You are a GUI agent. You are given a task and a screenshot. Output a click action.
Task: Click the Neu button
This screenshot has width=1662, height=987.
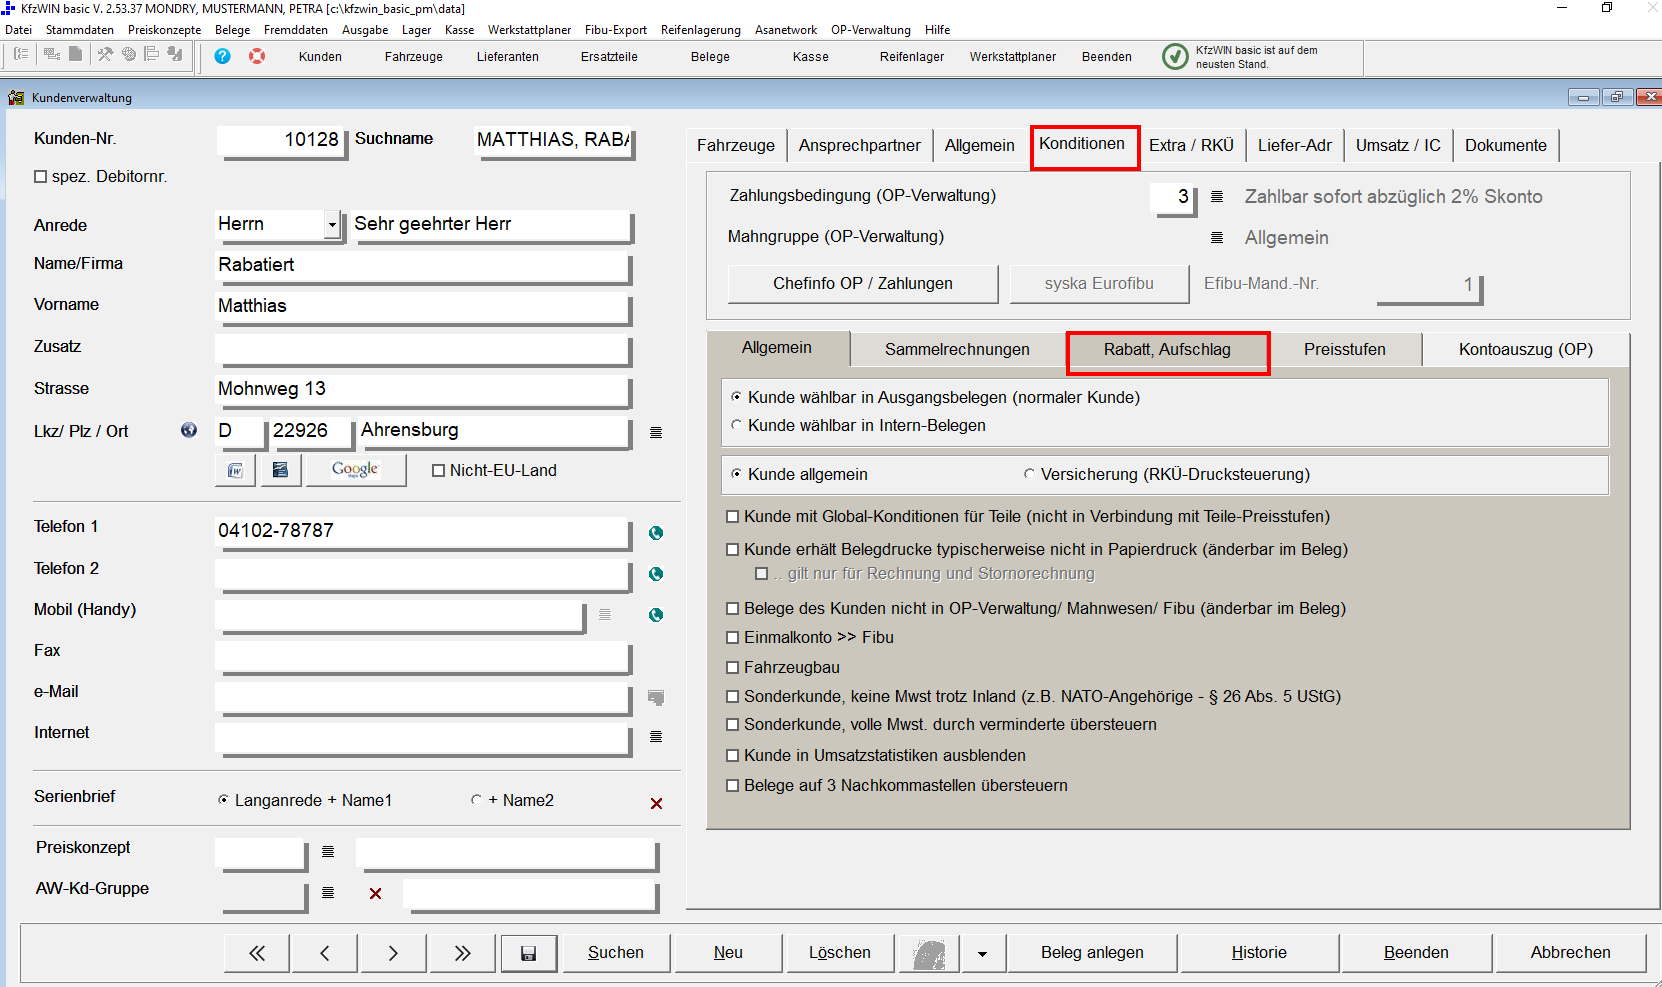(x=728, y=953)
